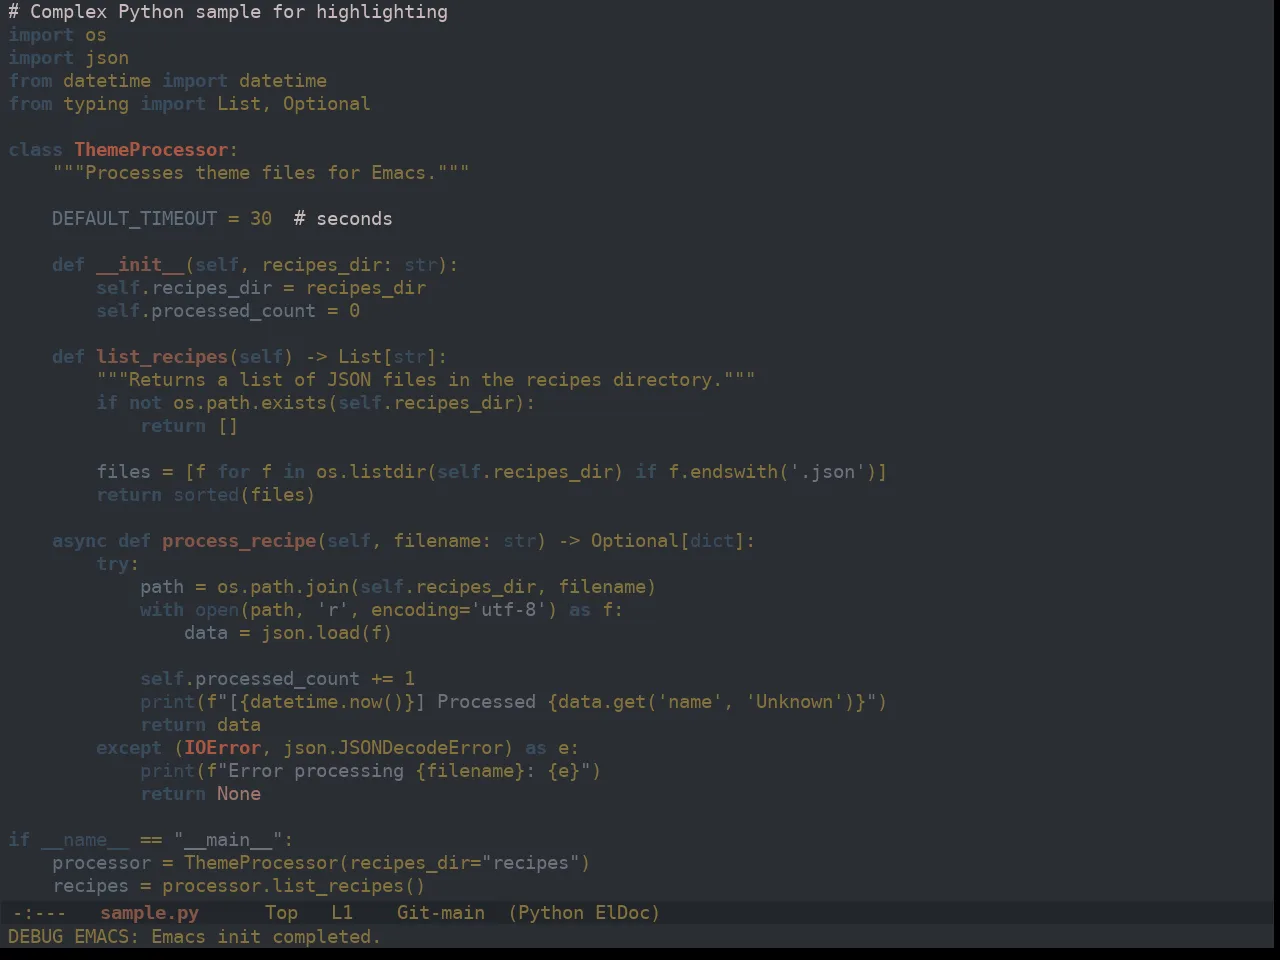Click the Python major mode indicator

(551, 913)
